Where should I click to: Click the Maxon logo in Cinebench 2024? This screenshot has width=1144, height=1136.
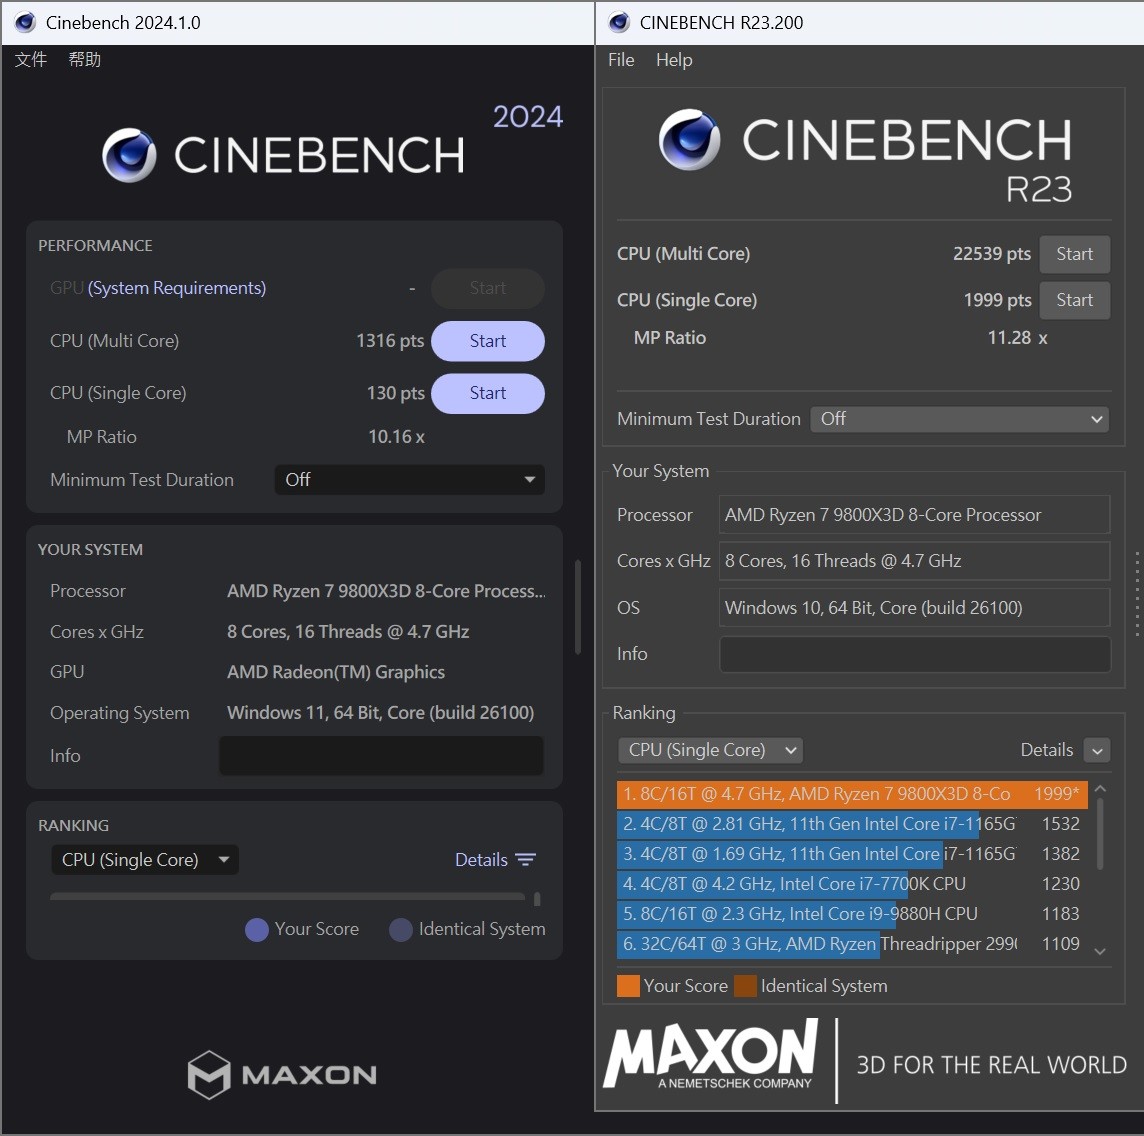coord(282,1075)
